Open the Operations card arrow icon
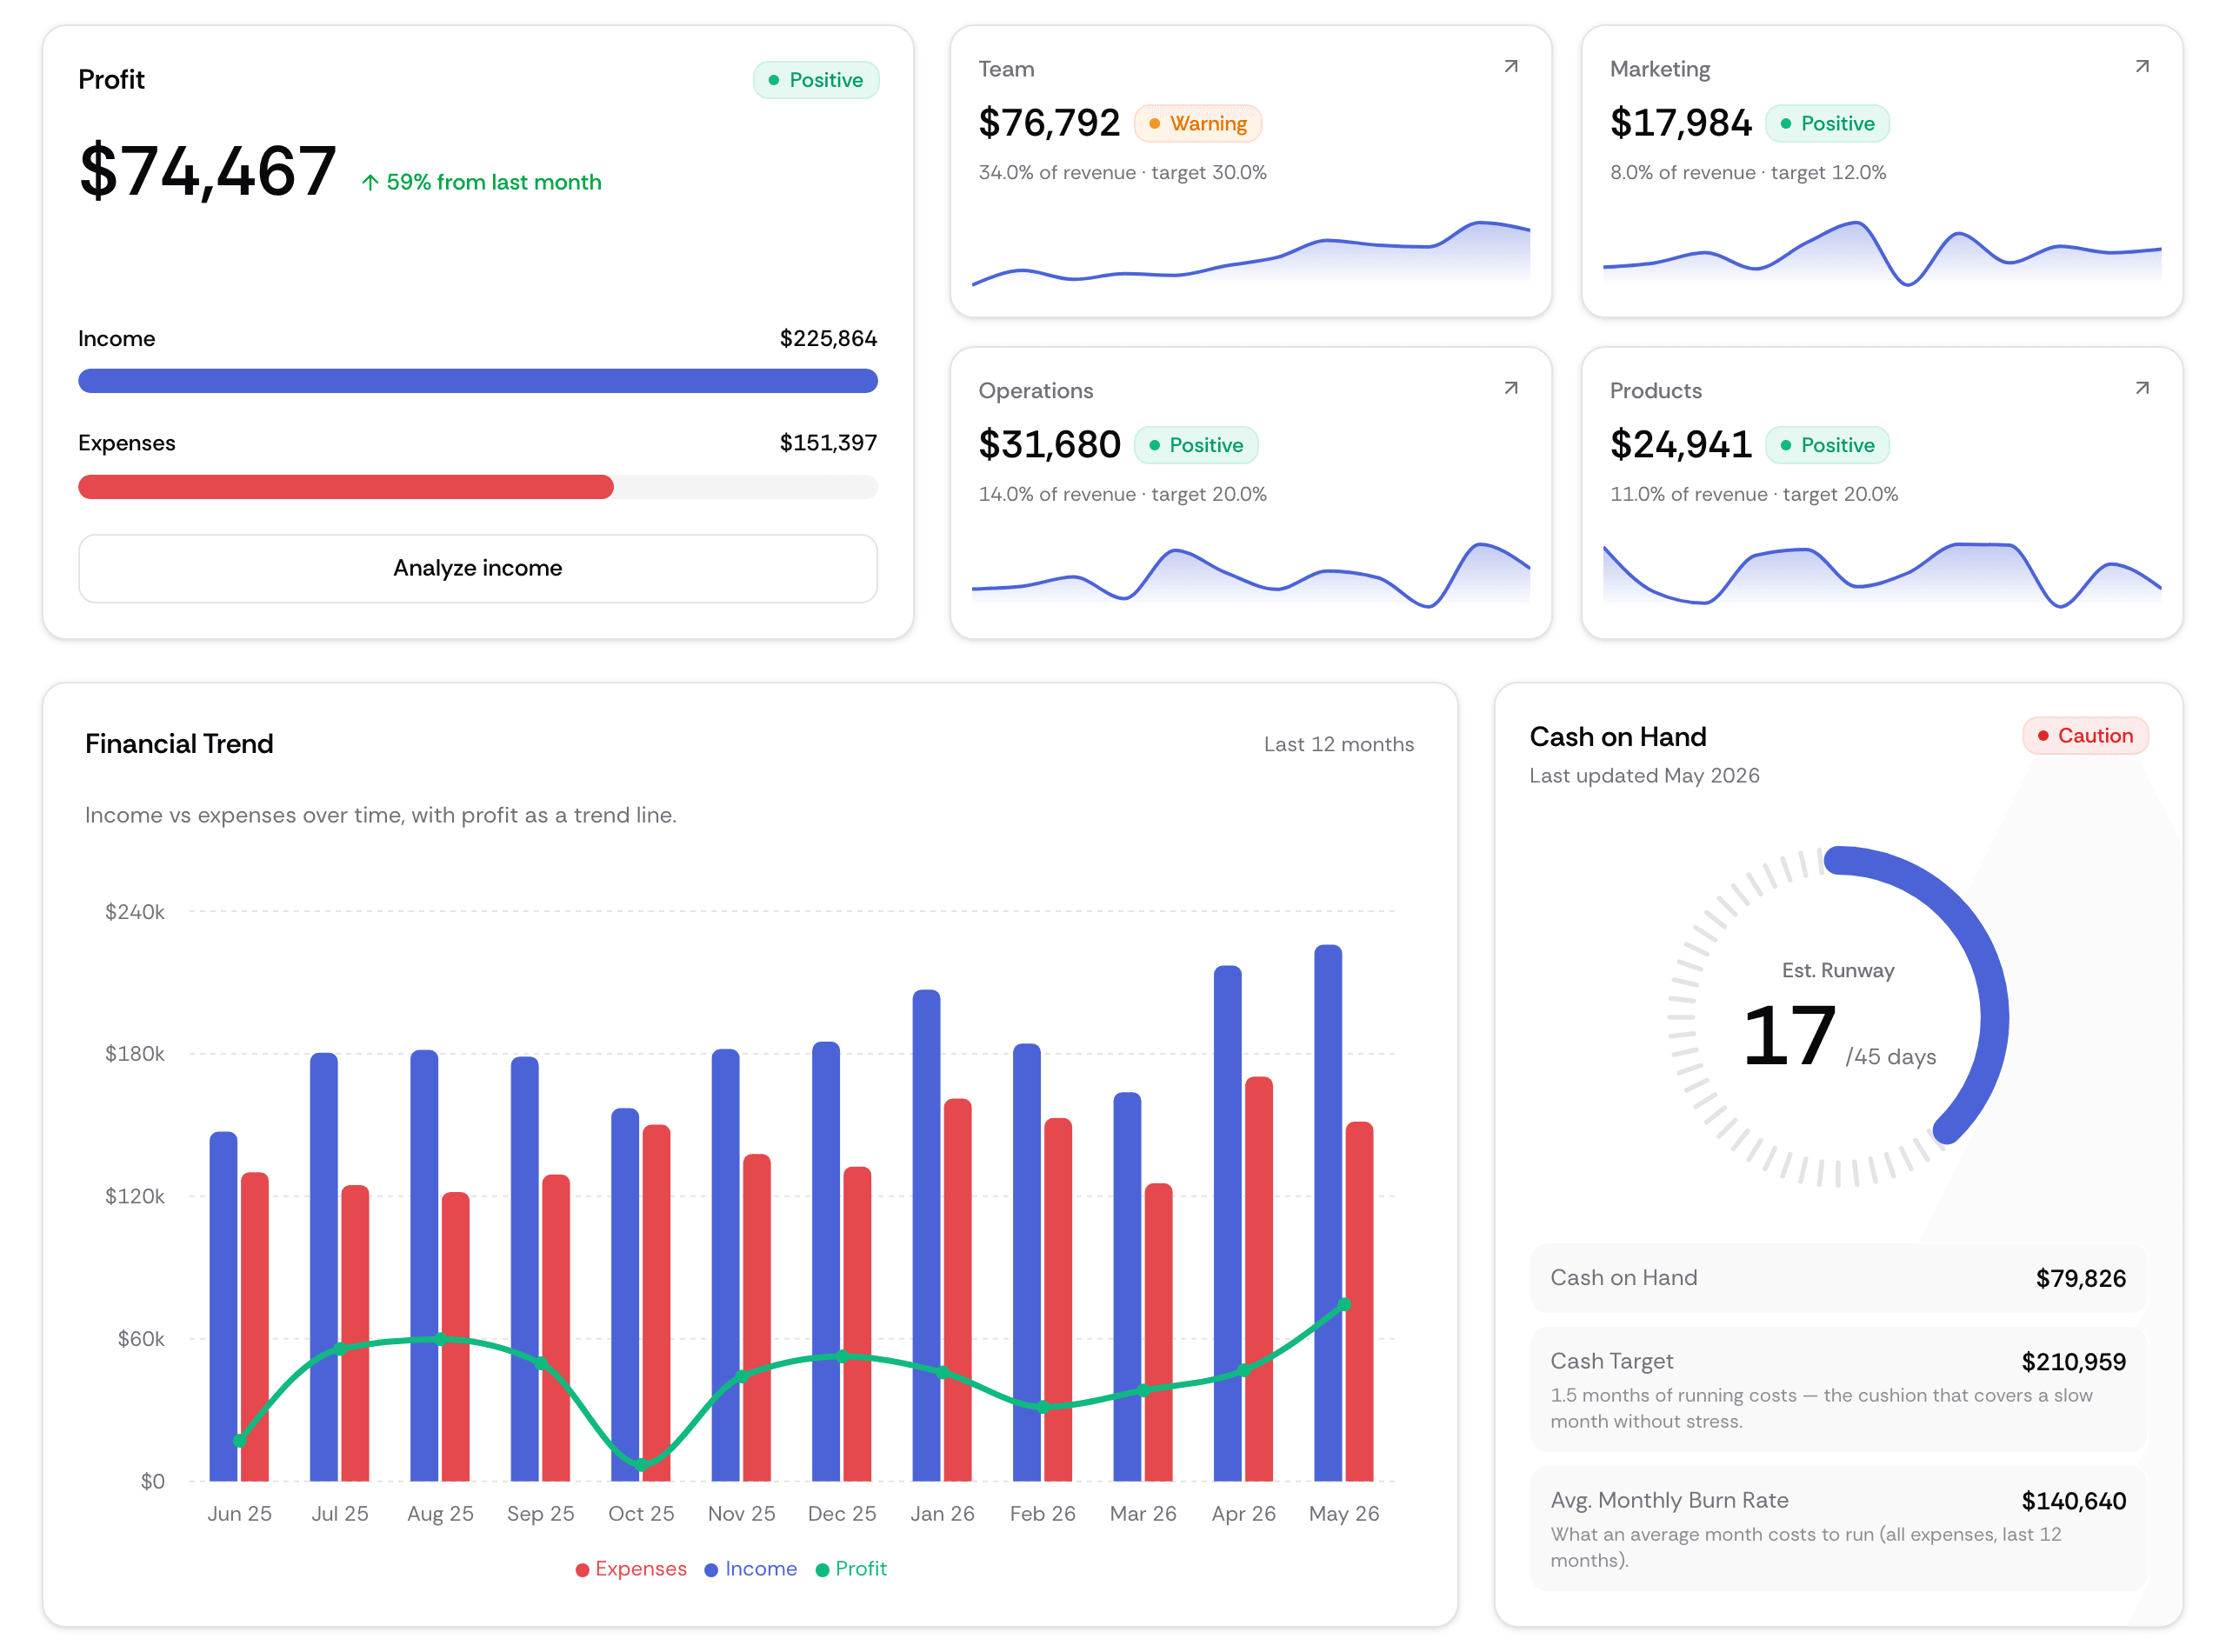This screenshot has width=2226, height=1652. (1511, 388)
